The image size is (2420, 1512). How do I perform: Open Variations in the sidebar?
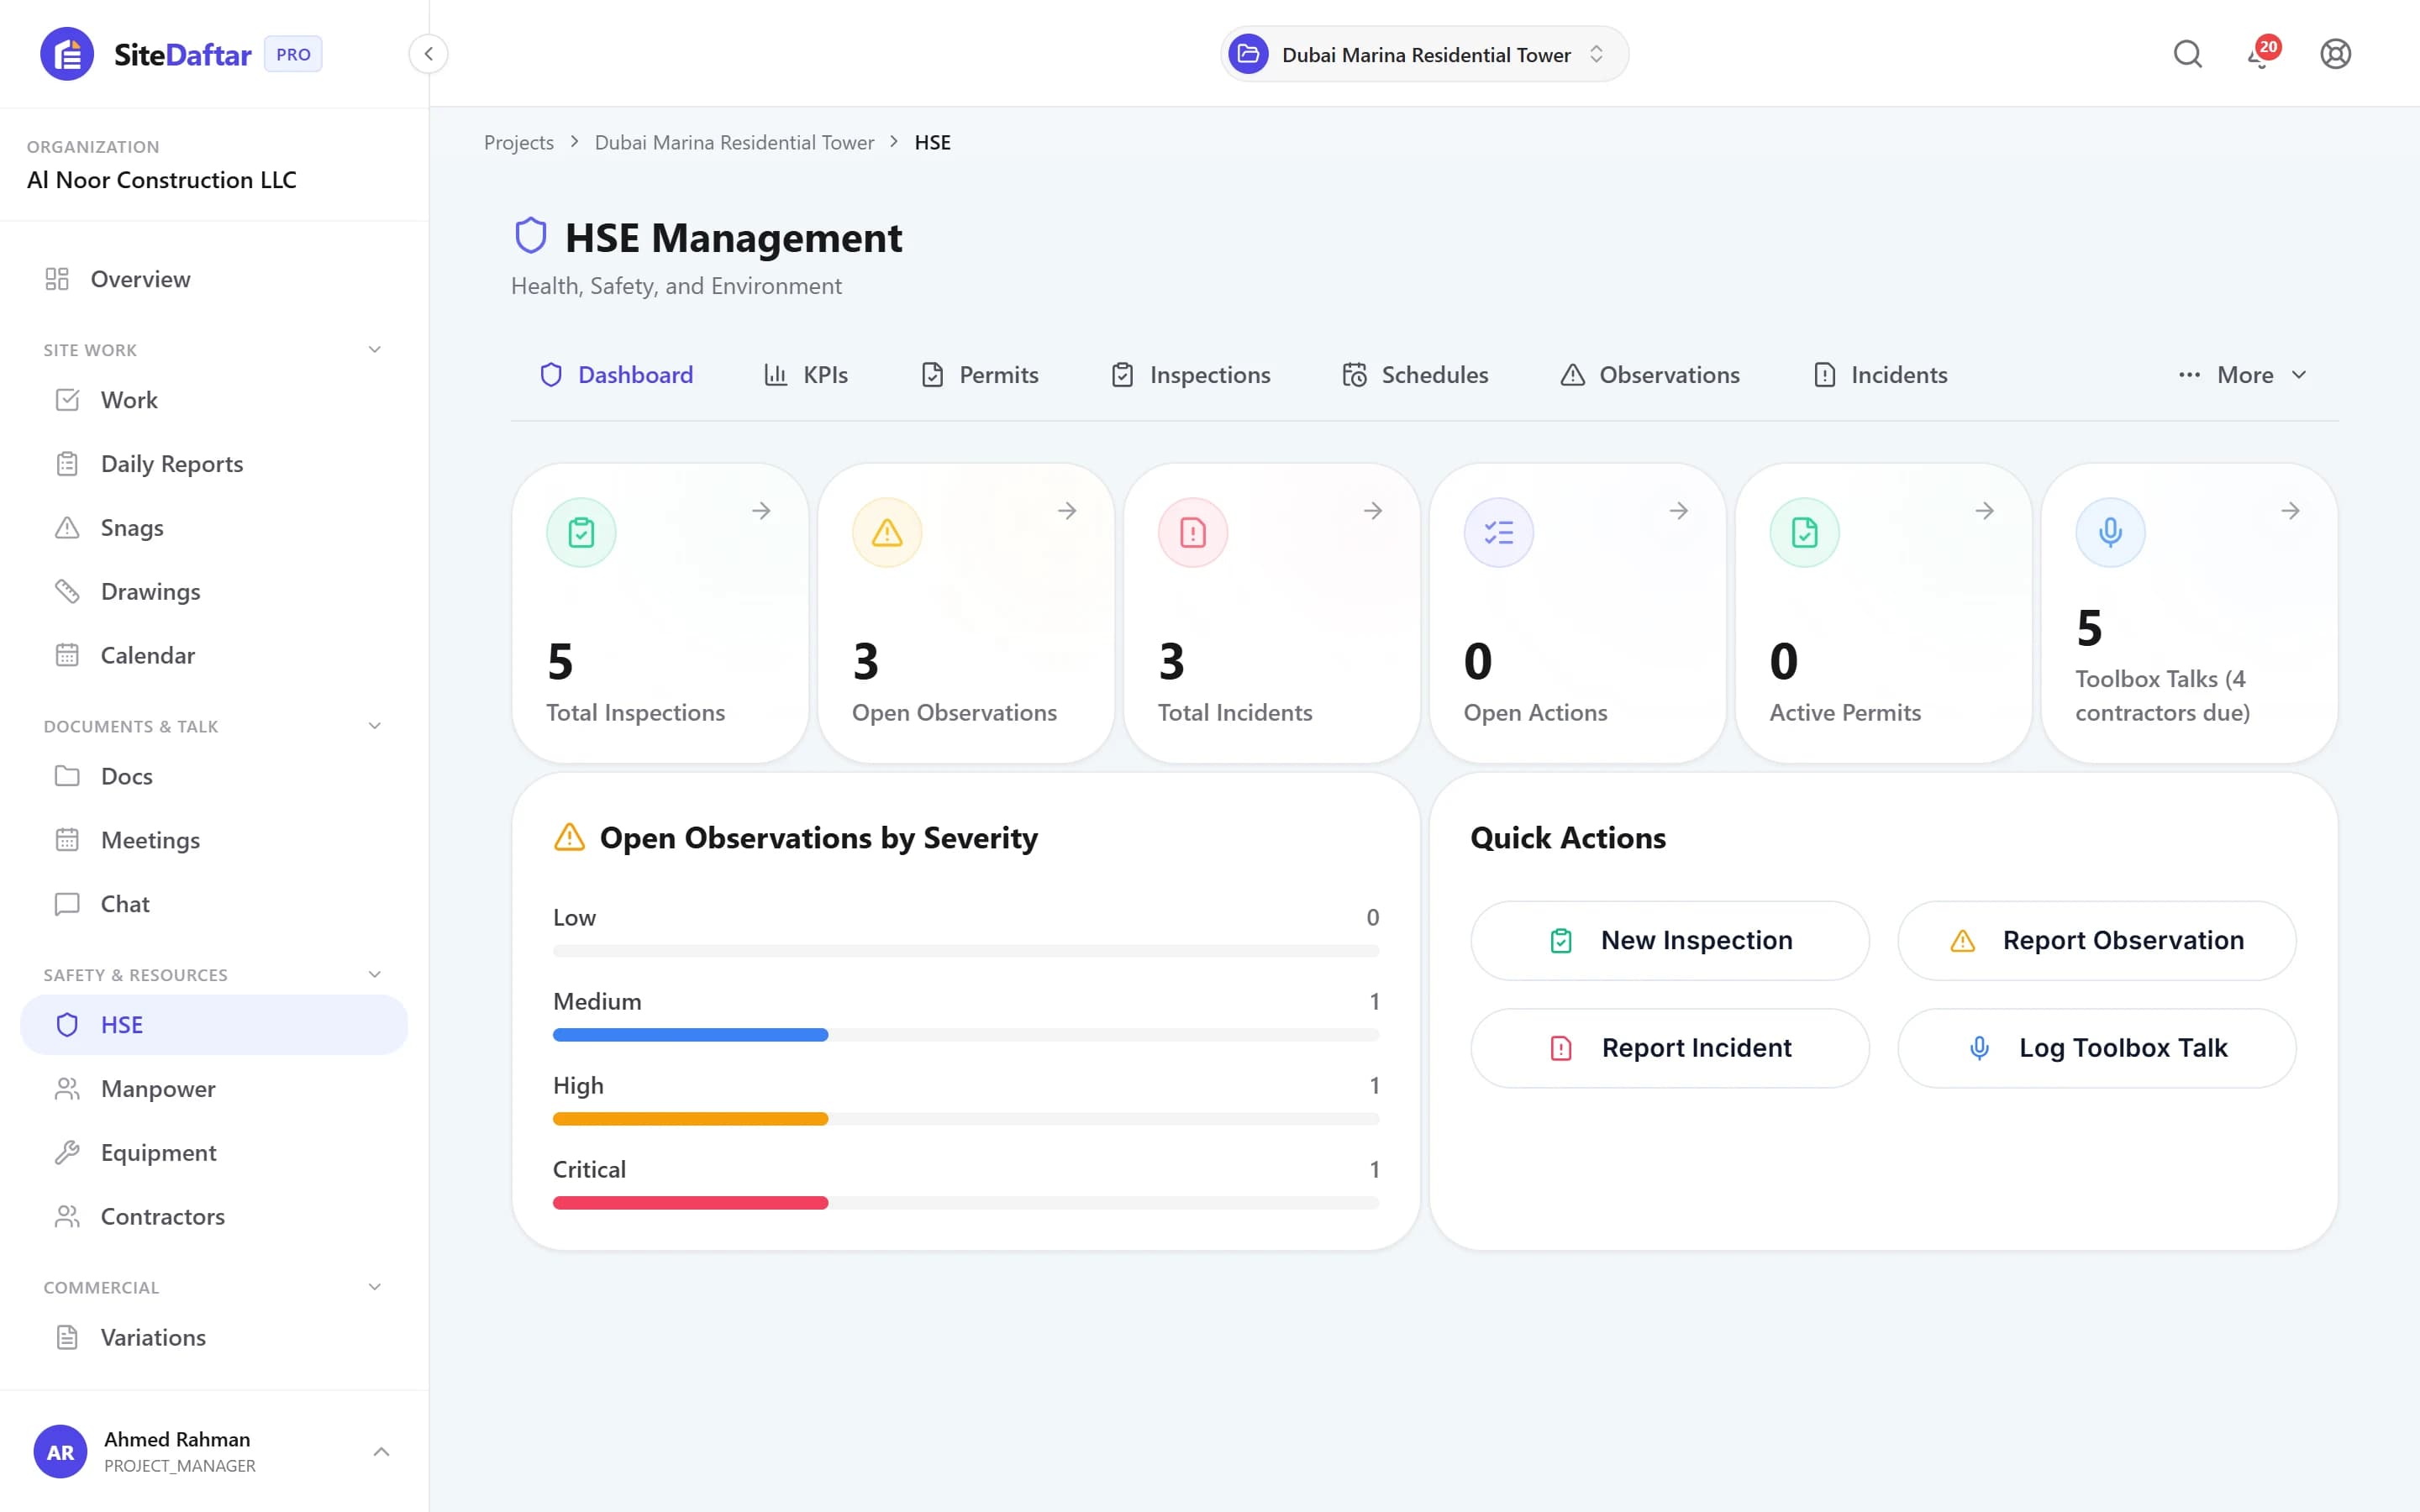coord(214,1337)
